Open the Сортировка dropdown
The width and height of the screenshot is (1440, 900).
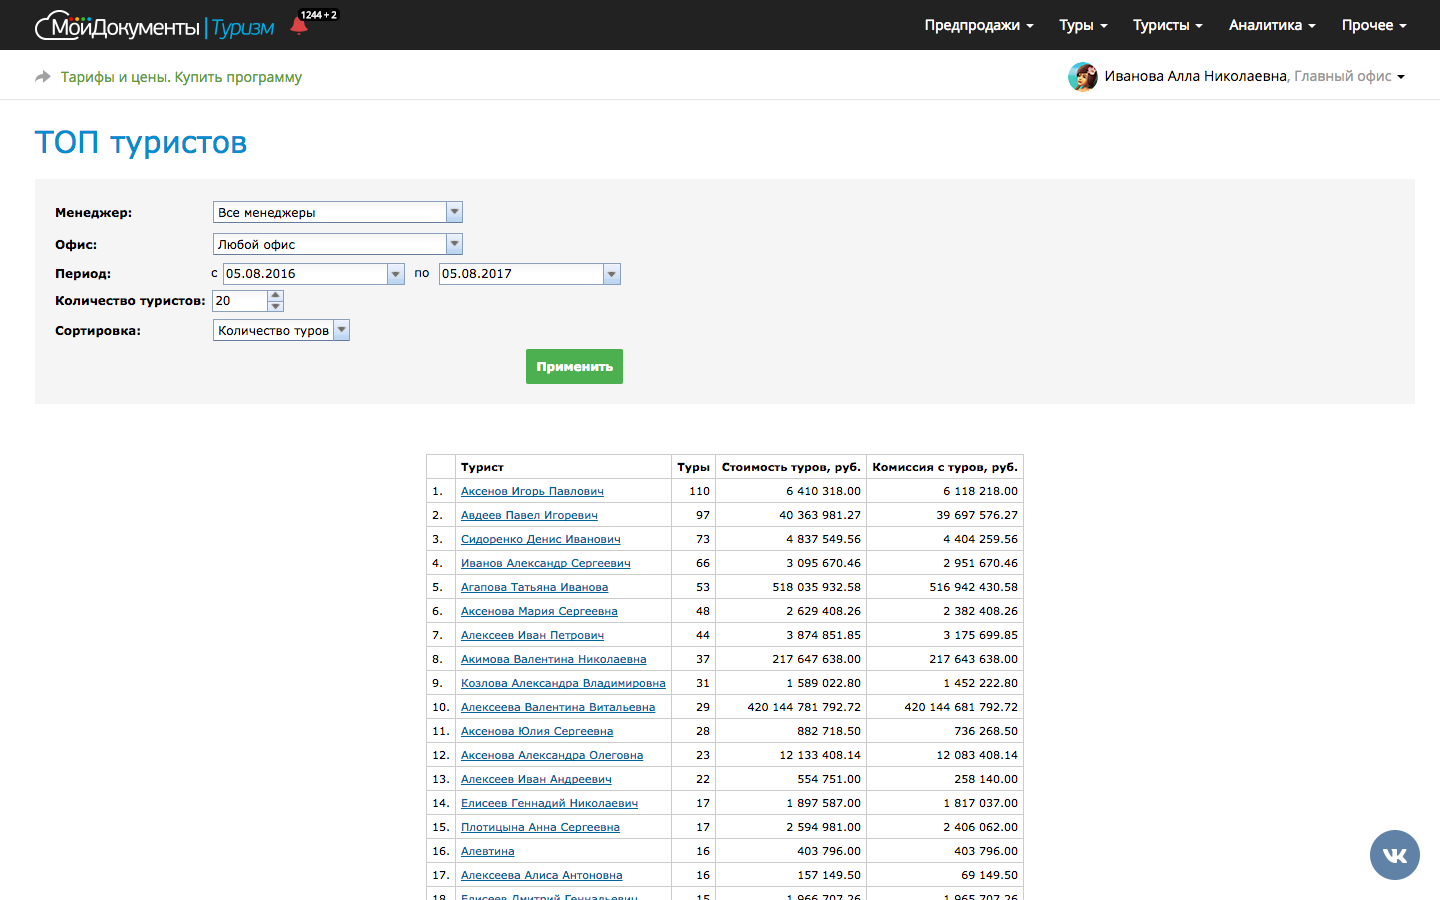(x=341, y=330)
